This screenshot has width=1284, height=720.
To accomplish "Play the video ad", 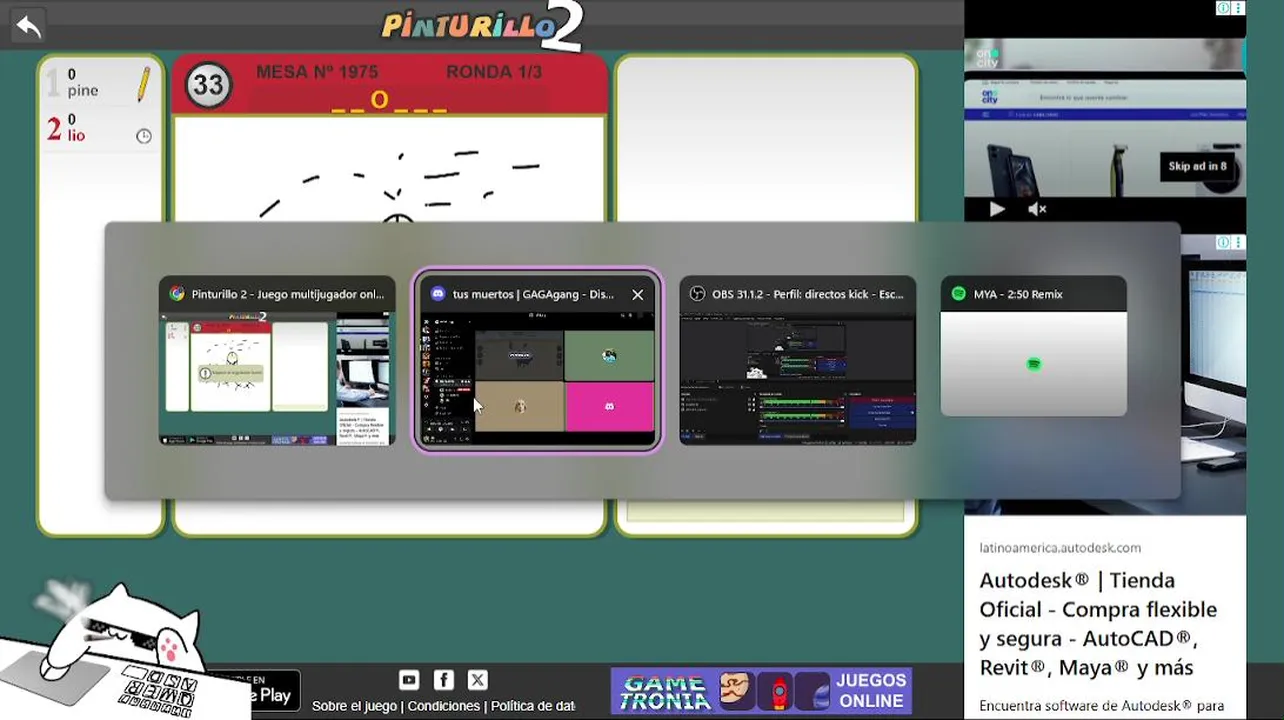I will pos(996,209).
